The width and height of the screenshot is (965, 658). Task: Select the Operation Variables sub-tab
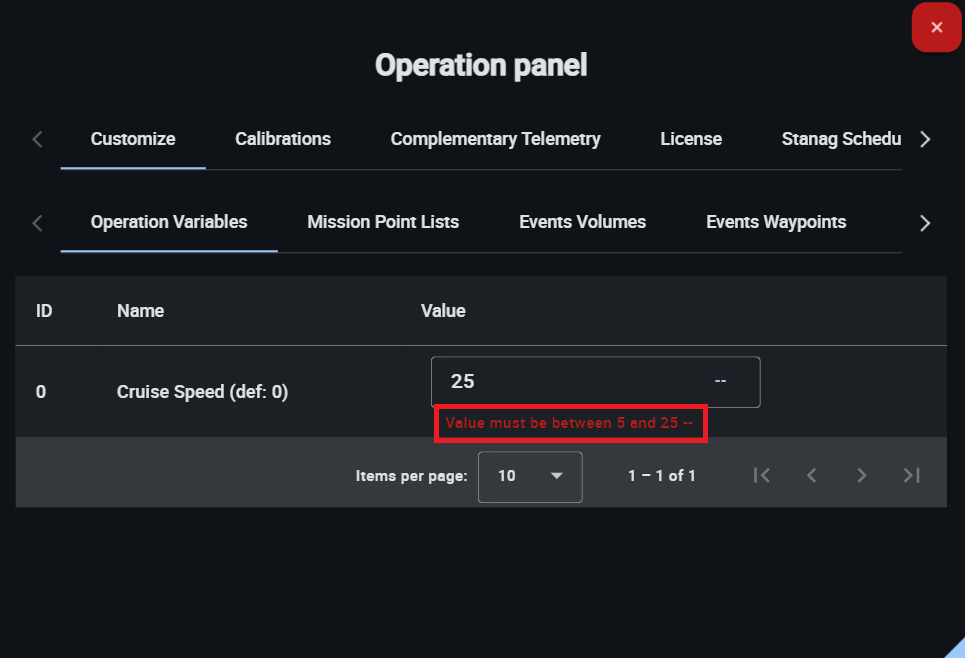pyautogui.click(x=169, y=222)
